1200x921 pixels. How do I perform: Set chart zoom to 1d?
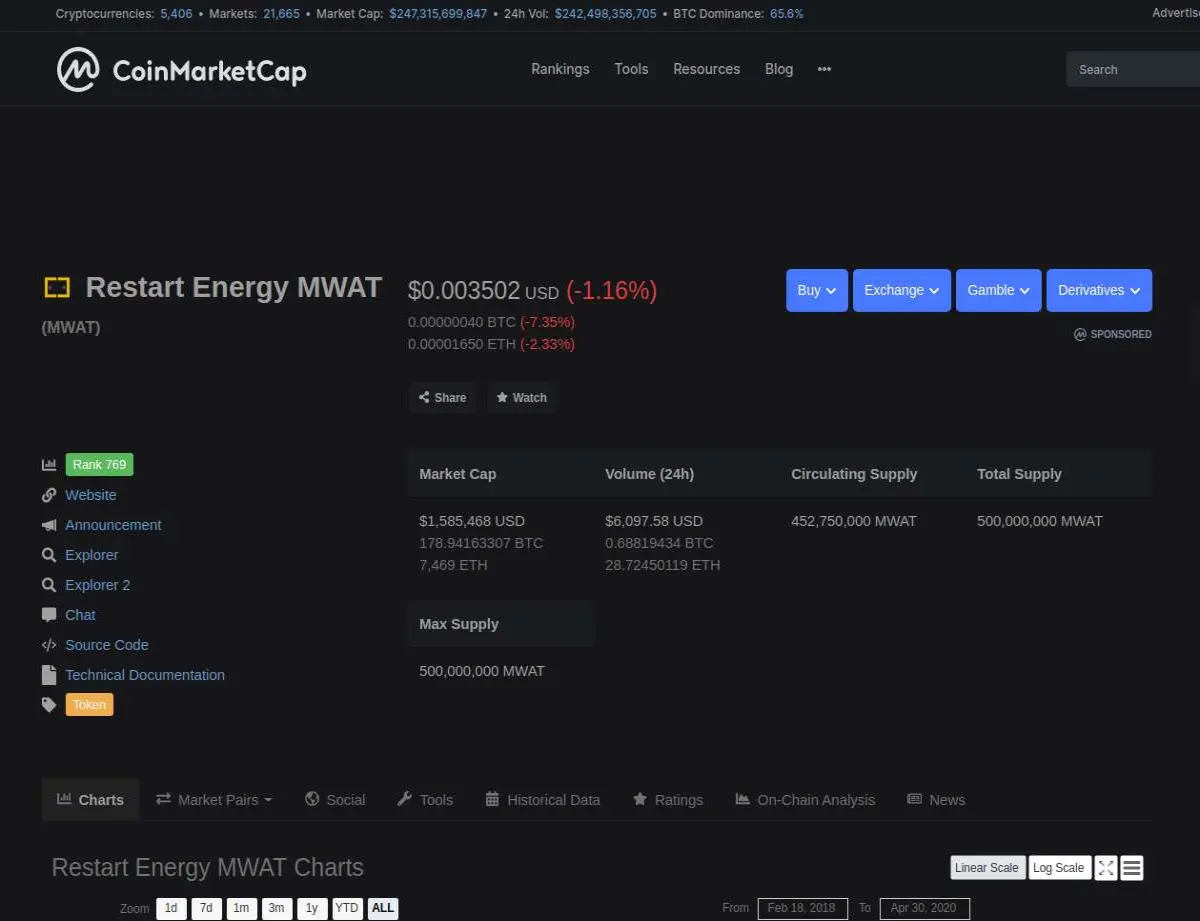pyautogui.click(x=171, y=908)
